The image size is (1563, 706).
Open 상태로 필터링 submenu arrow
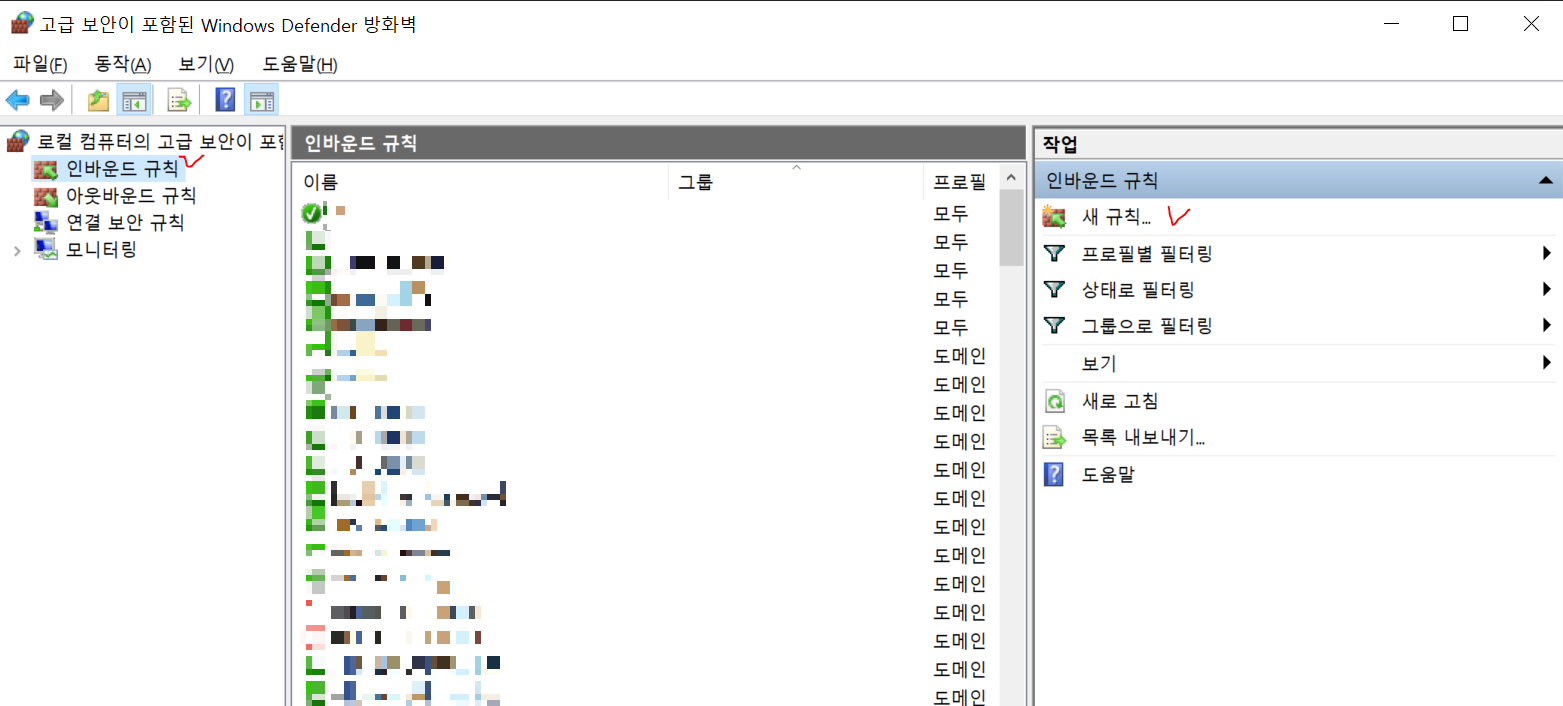click(x=1546, y=289)
